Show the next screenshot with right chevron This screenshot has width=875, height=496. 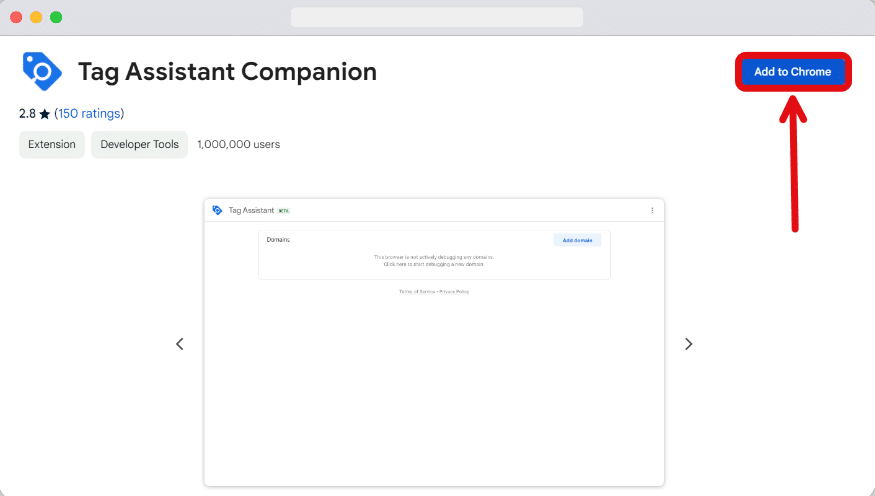[689, 344]
